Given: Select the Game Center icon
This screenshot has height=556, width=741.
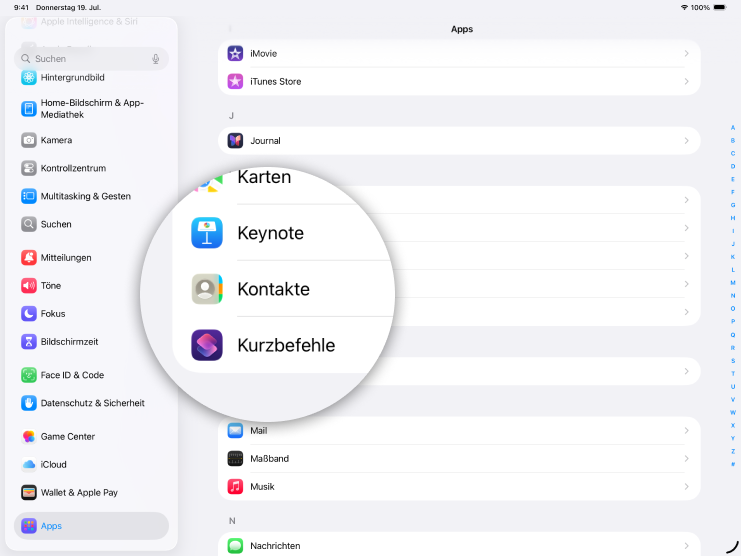Looking at the screenshot, I should click(29, 436).
